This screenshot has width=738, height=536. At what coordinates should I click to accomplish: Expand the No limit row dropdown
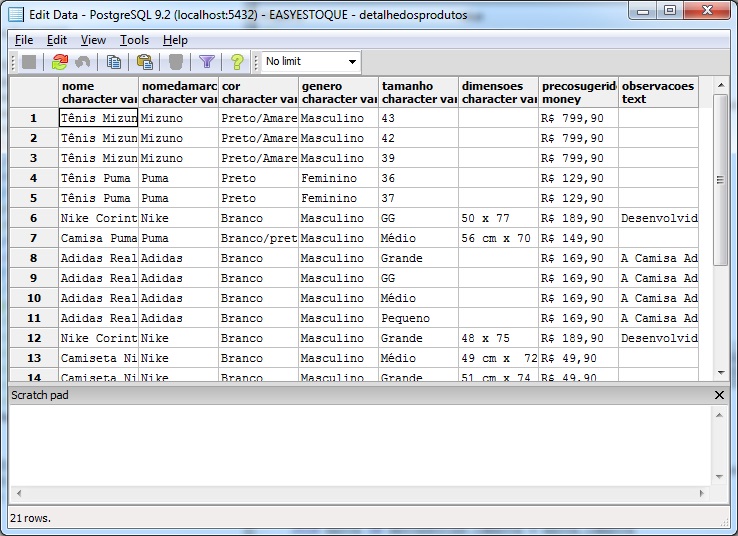click(x=351, y=62)
